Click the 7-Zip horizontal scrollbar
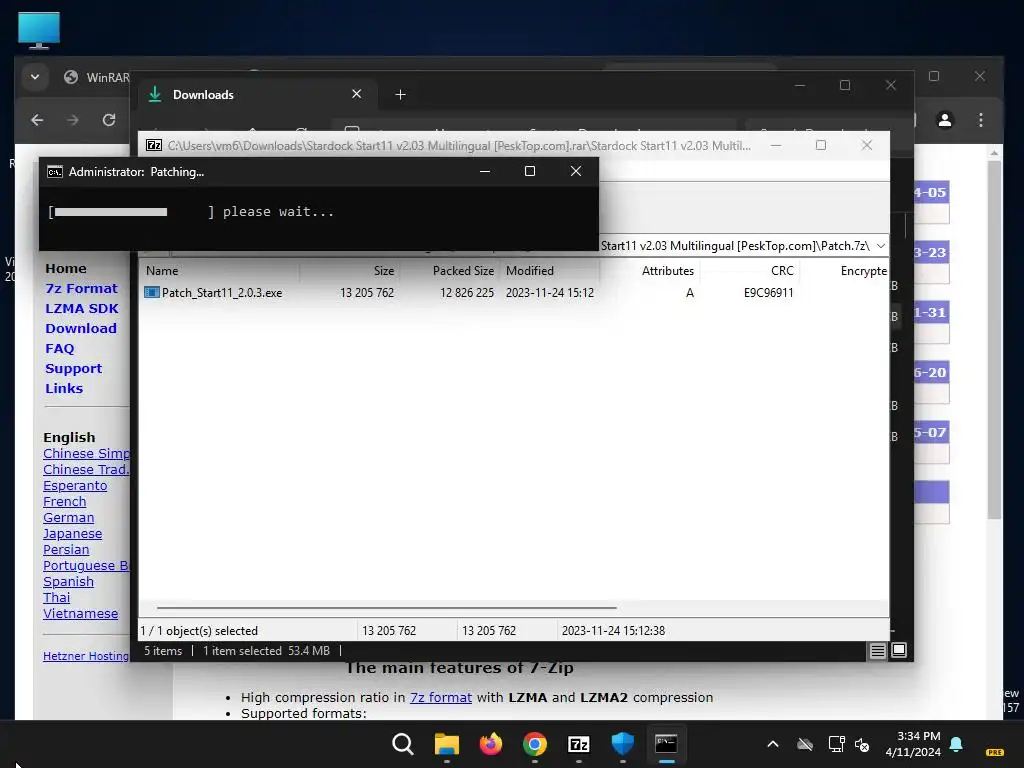Screen dimensions: 1024x768 click(x=387, y=607)
